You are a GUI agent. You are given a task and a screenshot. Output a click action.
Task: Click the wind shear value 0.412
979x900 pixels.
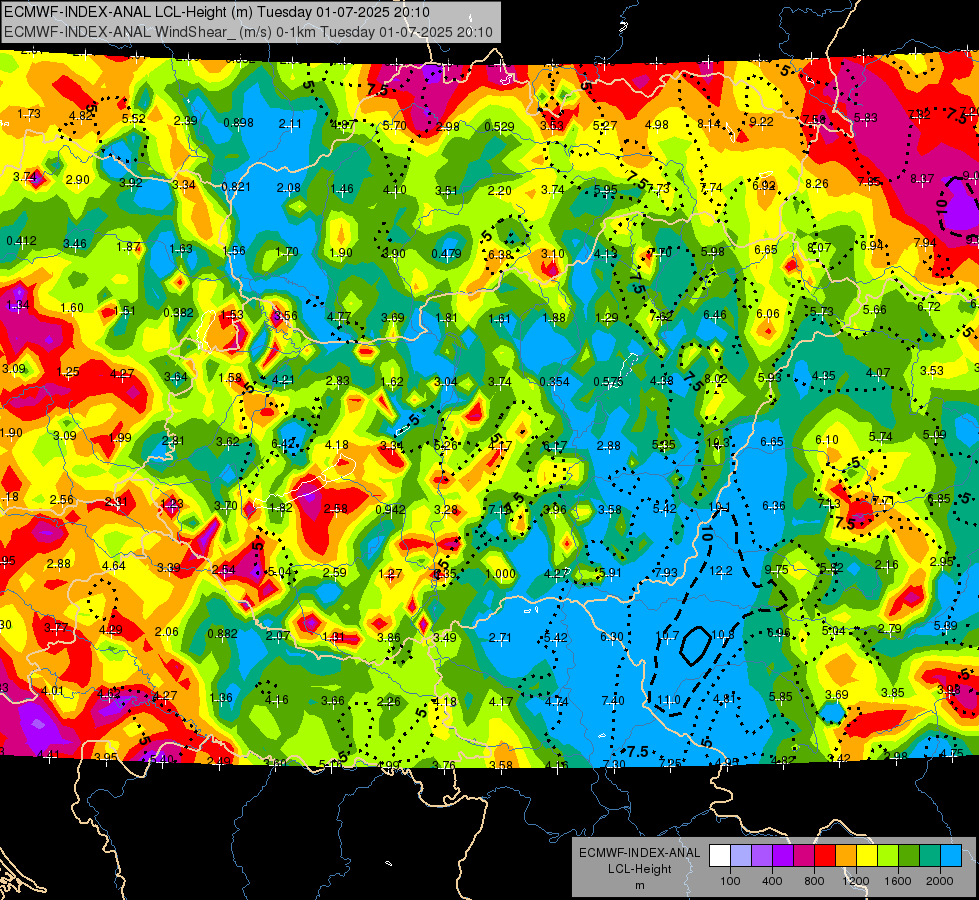pos(21,241)
